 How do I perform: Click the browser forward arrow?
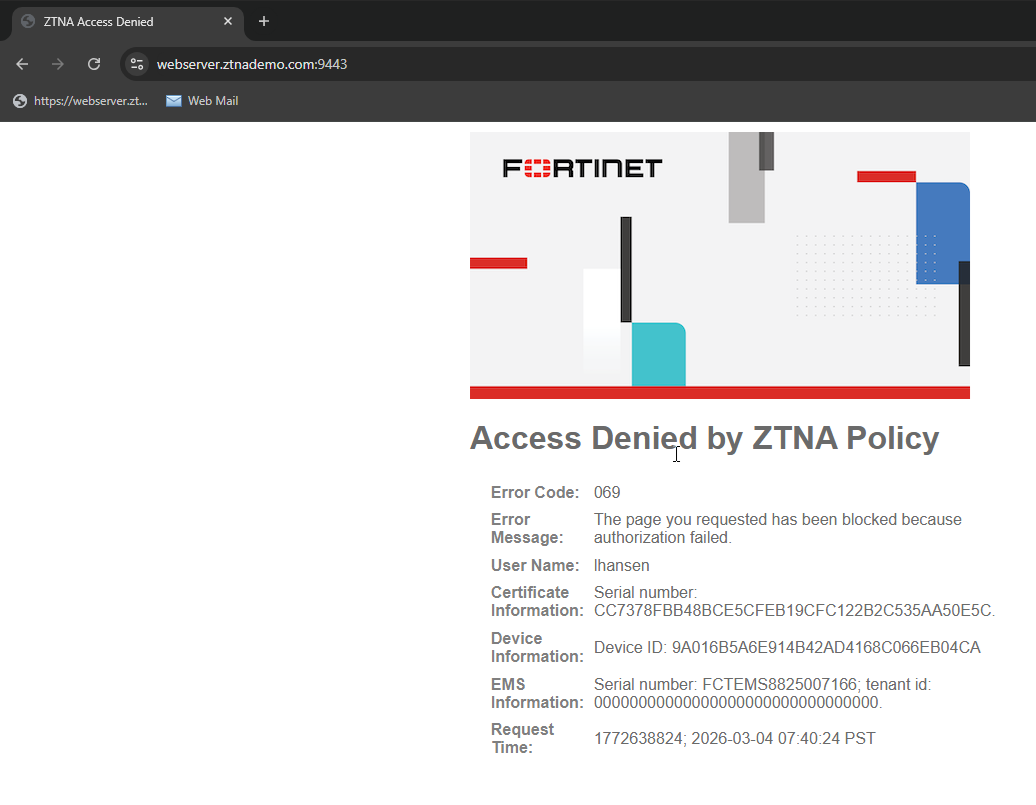(x=58, y=64)
